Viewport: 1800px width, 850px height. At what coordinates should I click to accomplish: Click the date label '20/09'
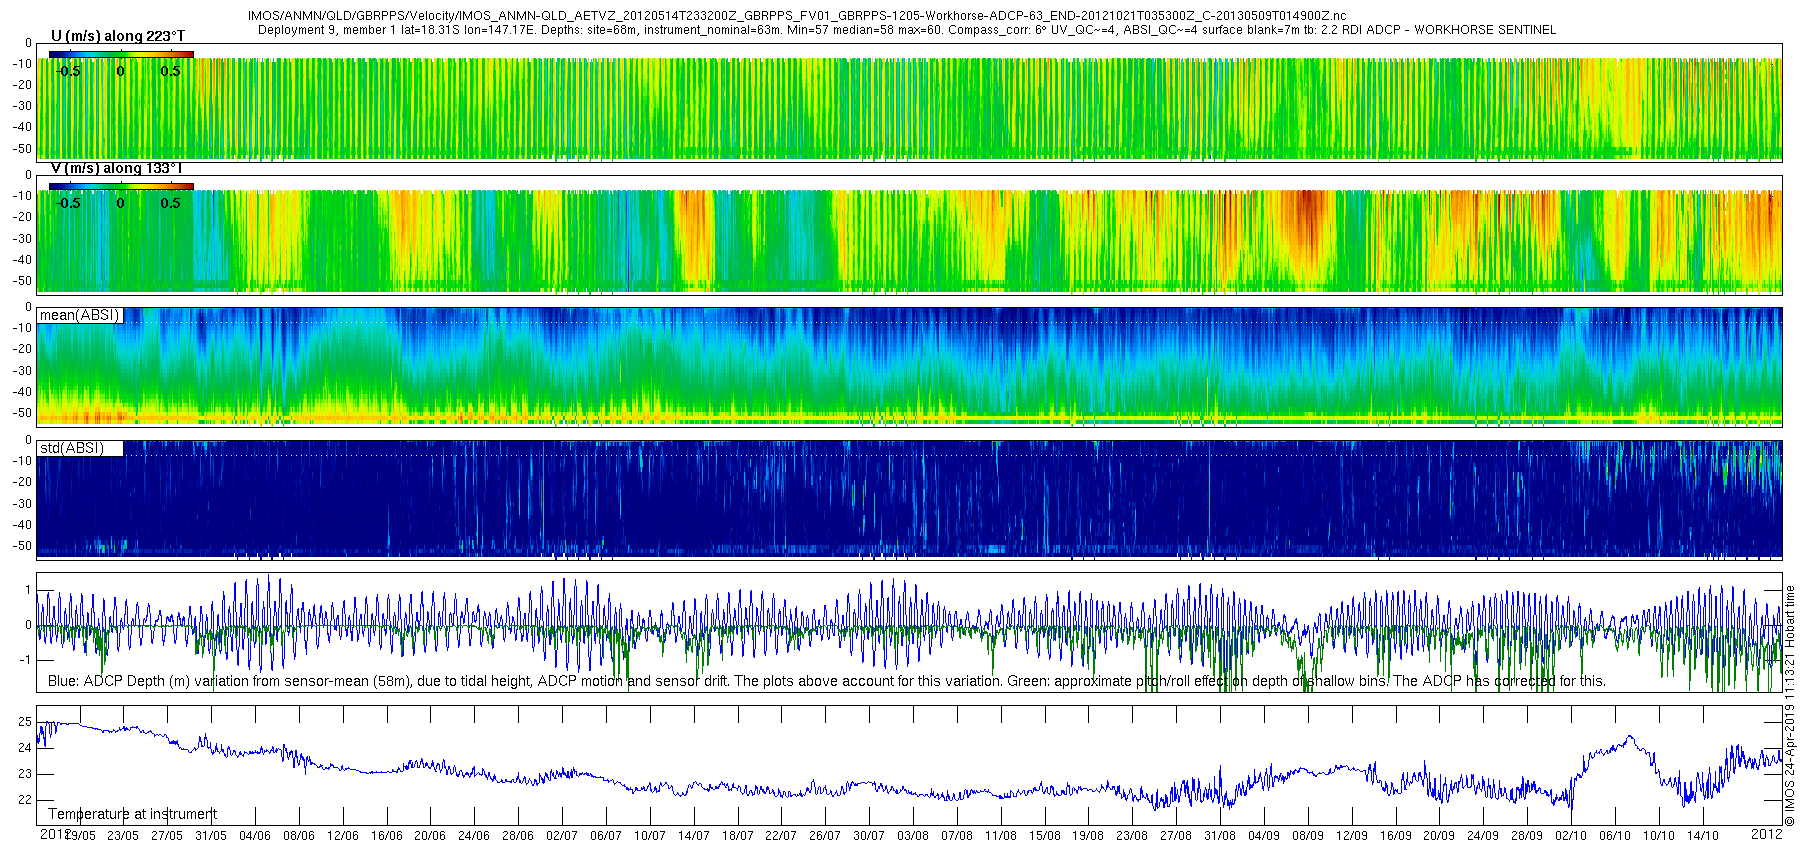(x=1439, y=836)
